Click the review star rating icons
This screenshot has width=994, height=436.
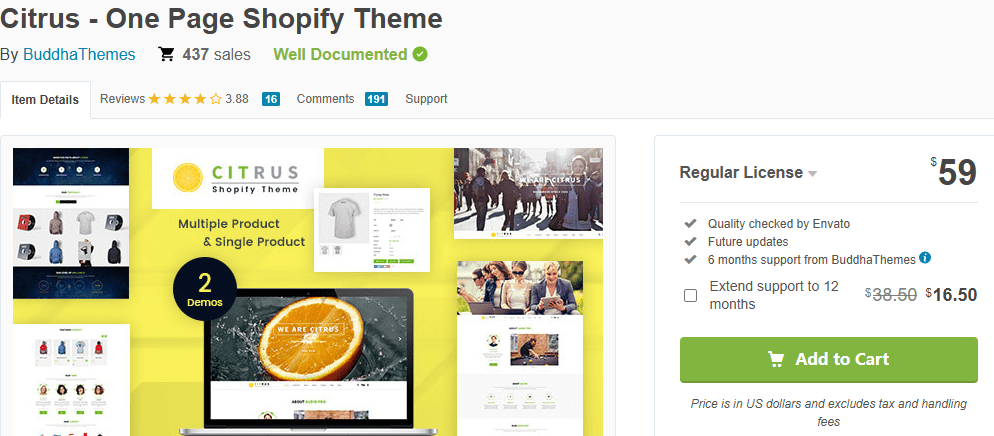coord(184,99)
